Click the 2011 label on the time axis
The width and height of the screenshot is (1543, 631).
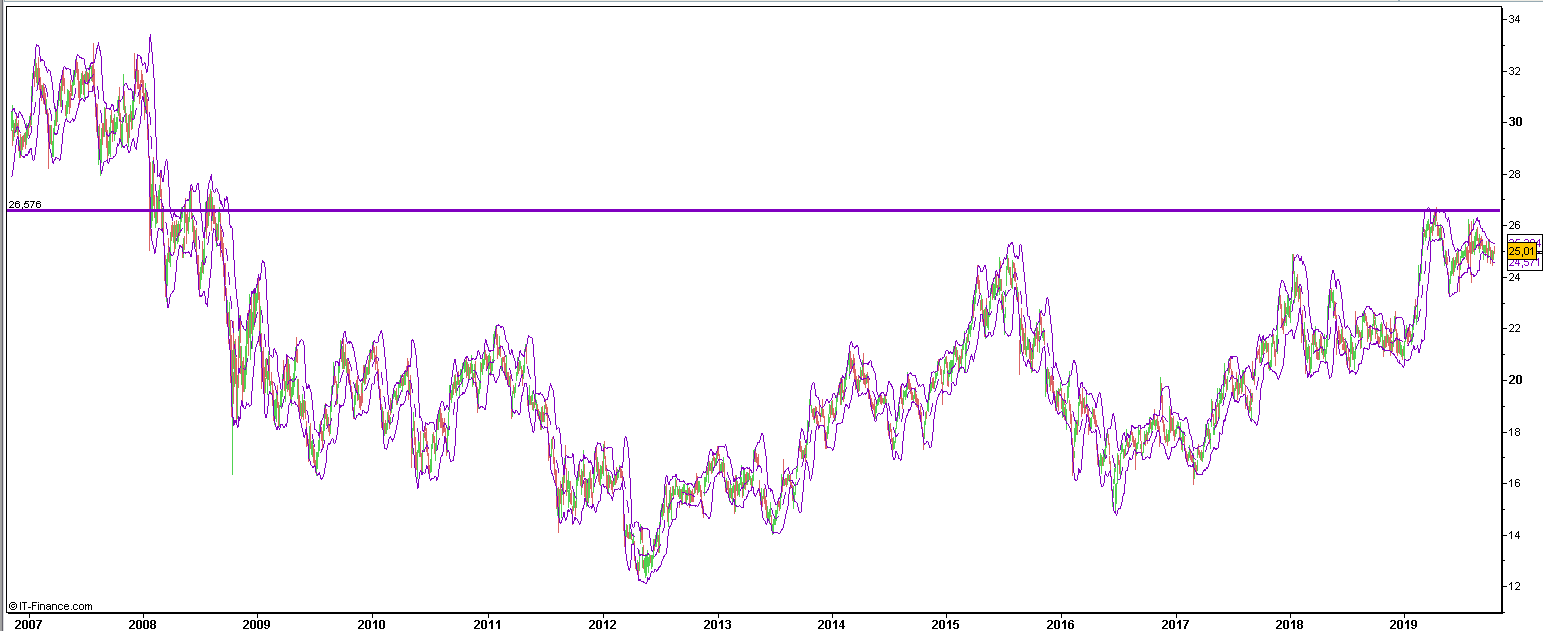[x=487, y=623]
